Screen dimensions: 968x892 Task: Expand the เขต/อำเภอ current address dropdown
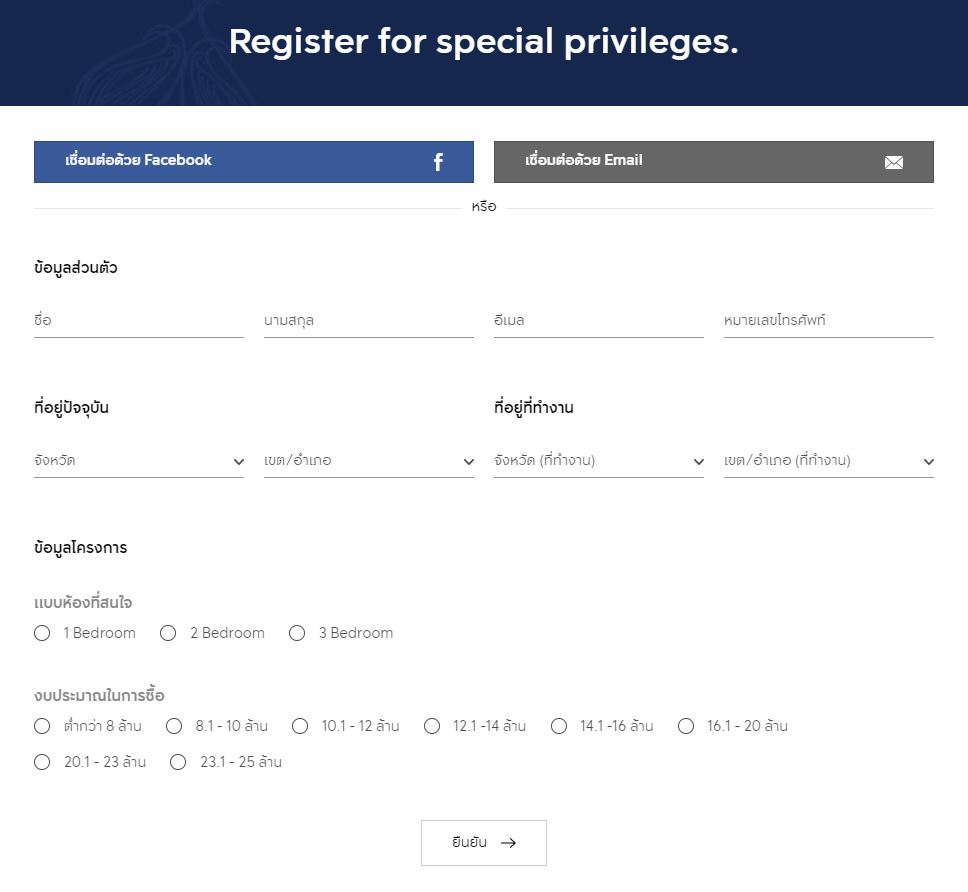(368, 461)
